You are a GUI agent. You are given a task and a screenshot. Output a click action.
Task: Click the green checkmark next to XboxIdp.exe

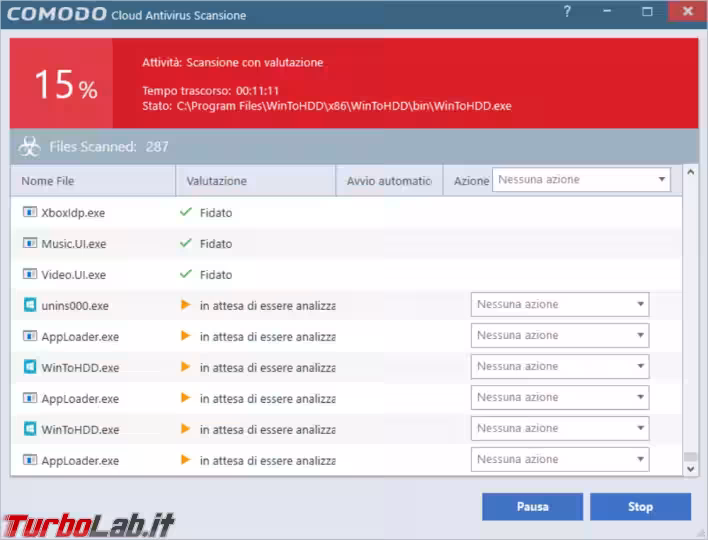point(186,212)
